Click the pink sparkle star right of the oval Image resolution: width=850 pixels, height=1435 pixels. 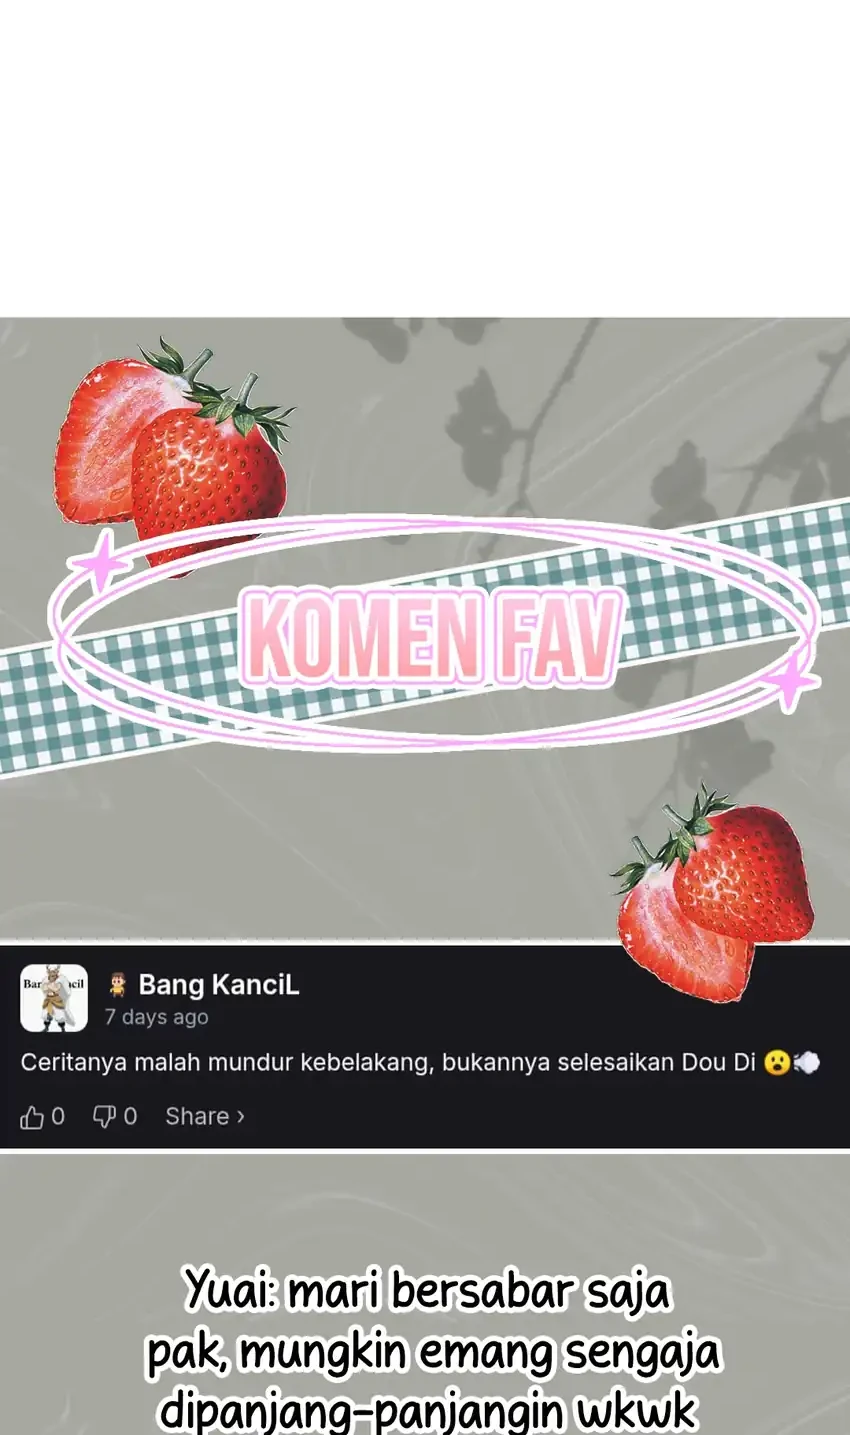(791, 683)
